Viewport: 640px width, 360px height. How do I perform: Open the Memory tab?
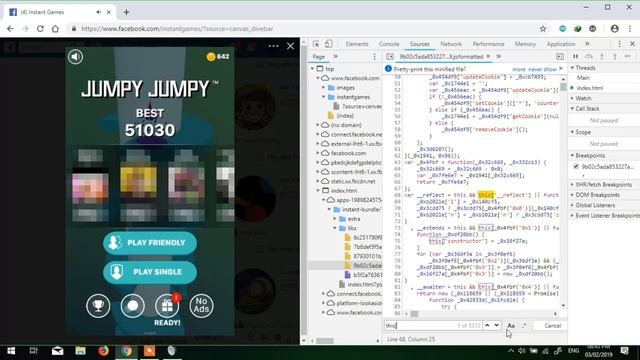click(x=525, y=44)
